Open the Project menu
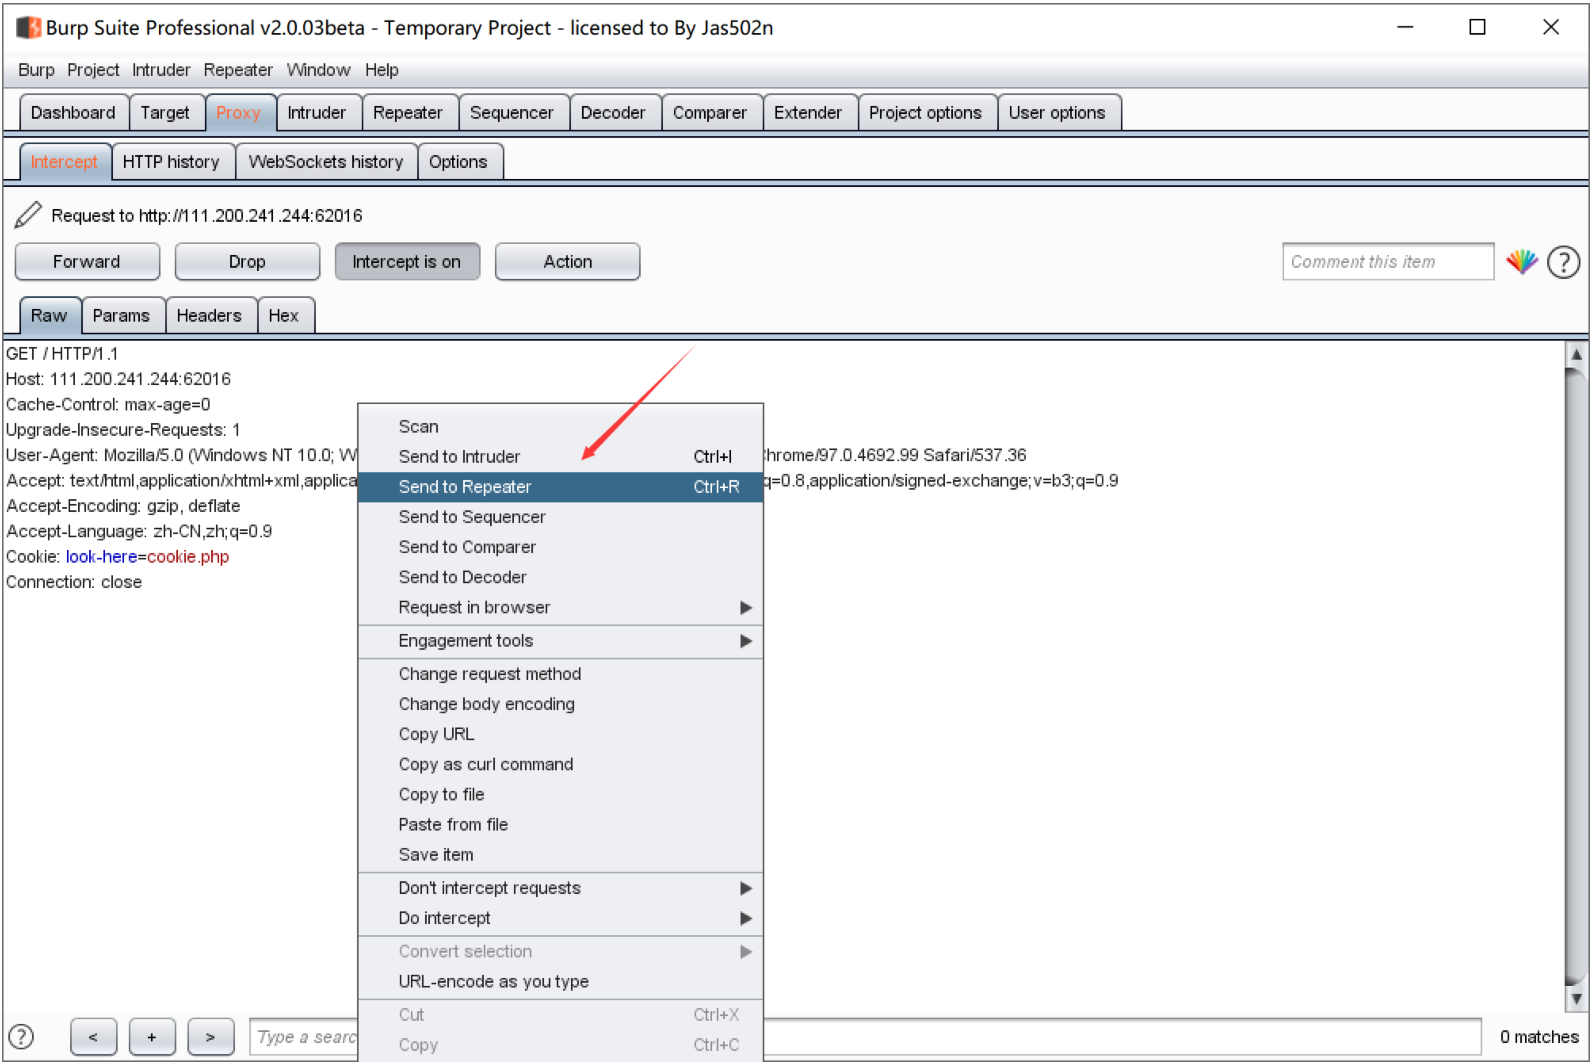This screenshot has height=1064, width=1593. [93, 70]
